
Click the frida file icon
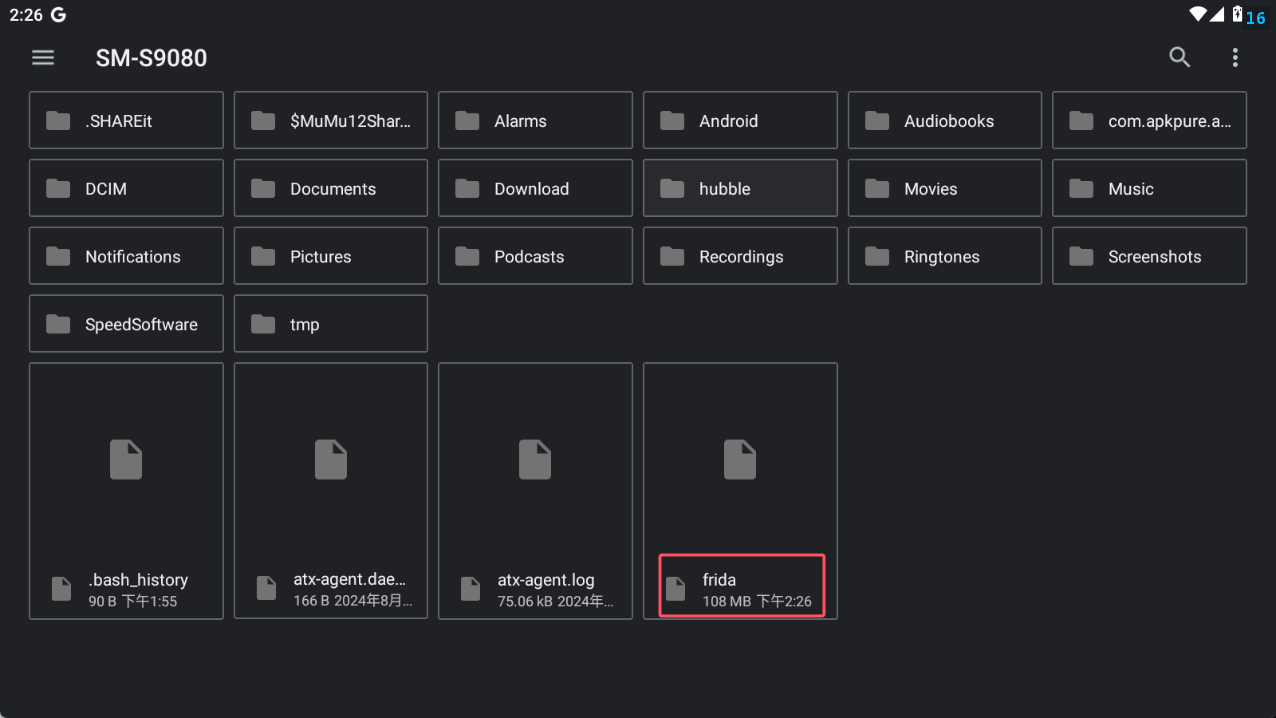tap(740, 460)
